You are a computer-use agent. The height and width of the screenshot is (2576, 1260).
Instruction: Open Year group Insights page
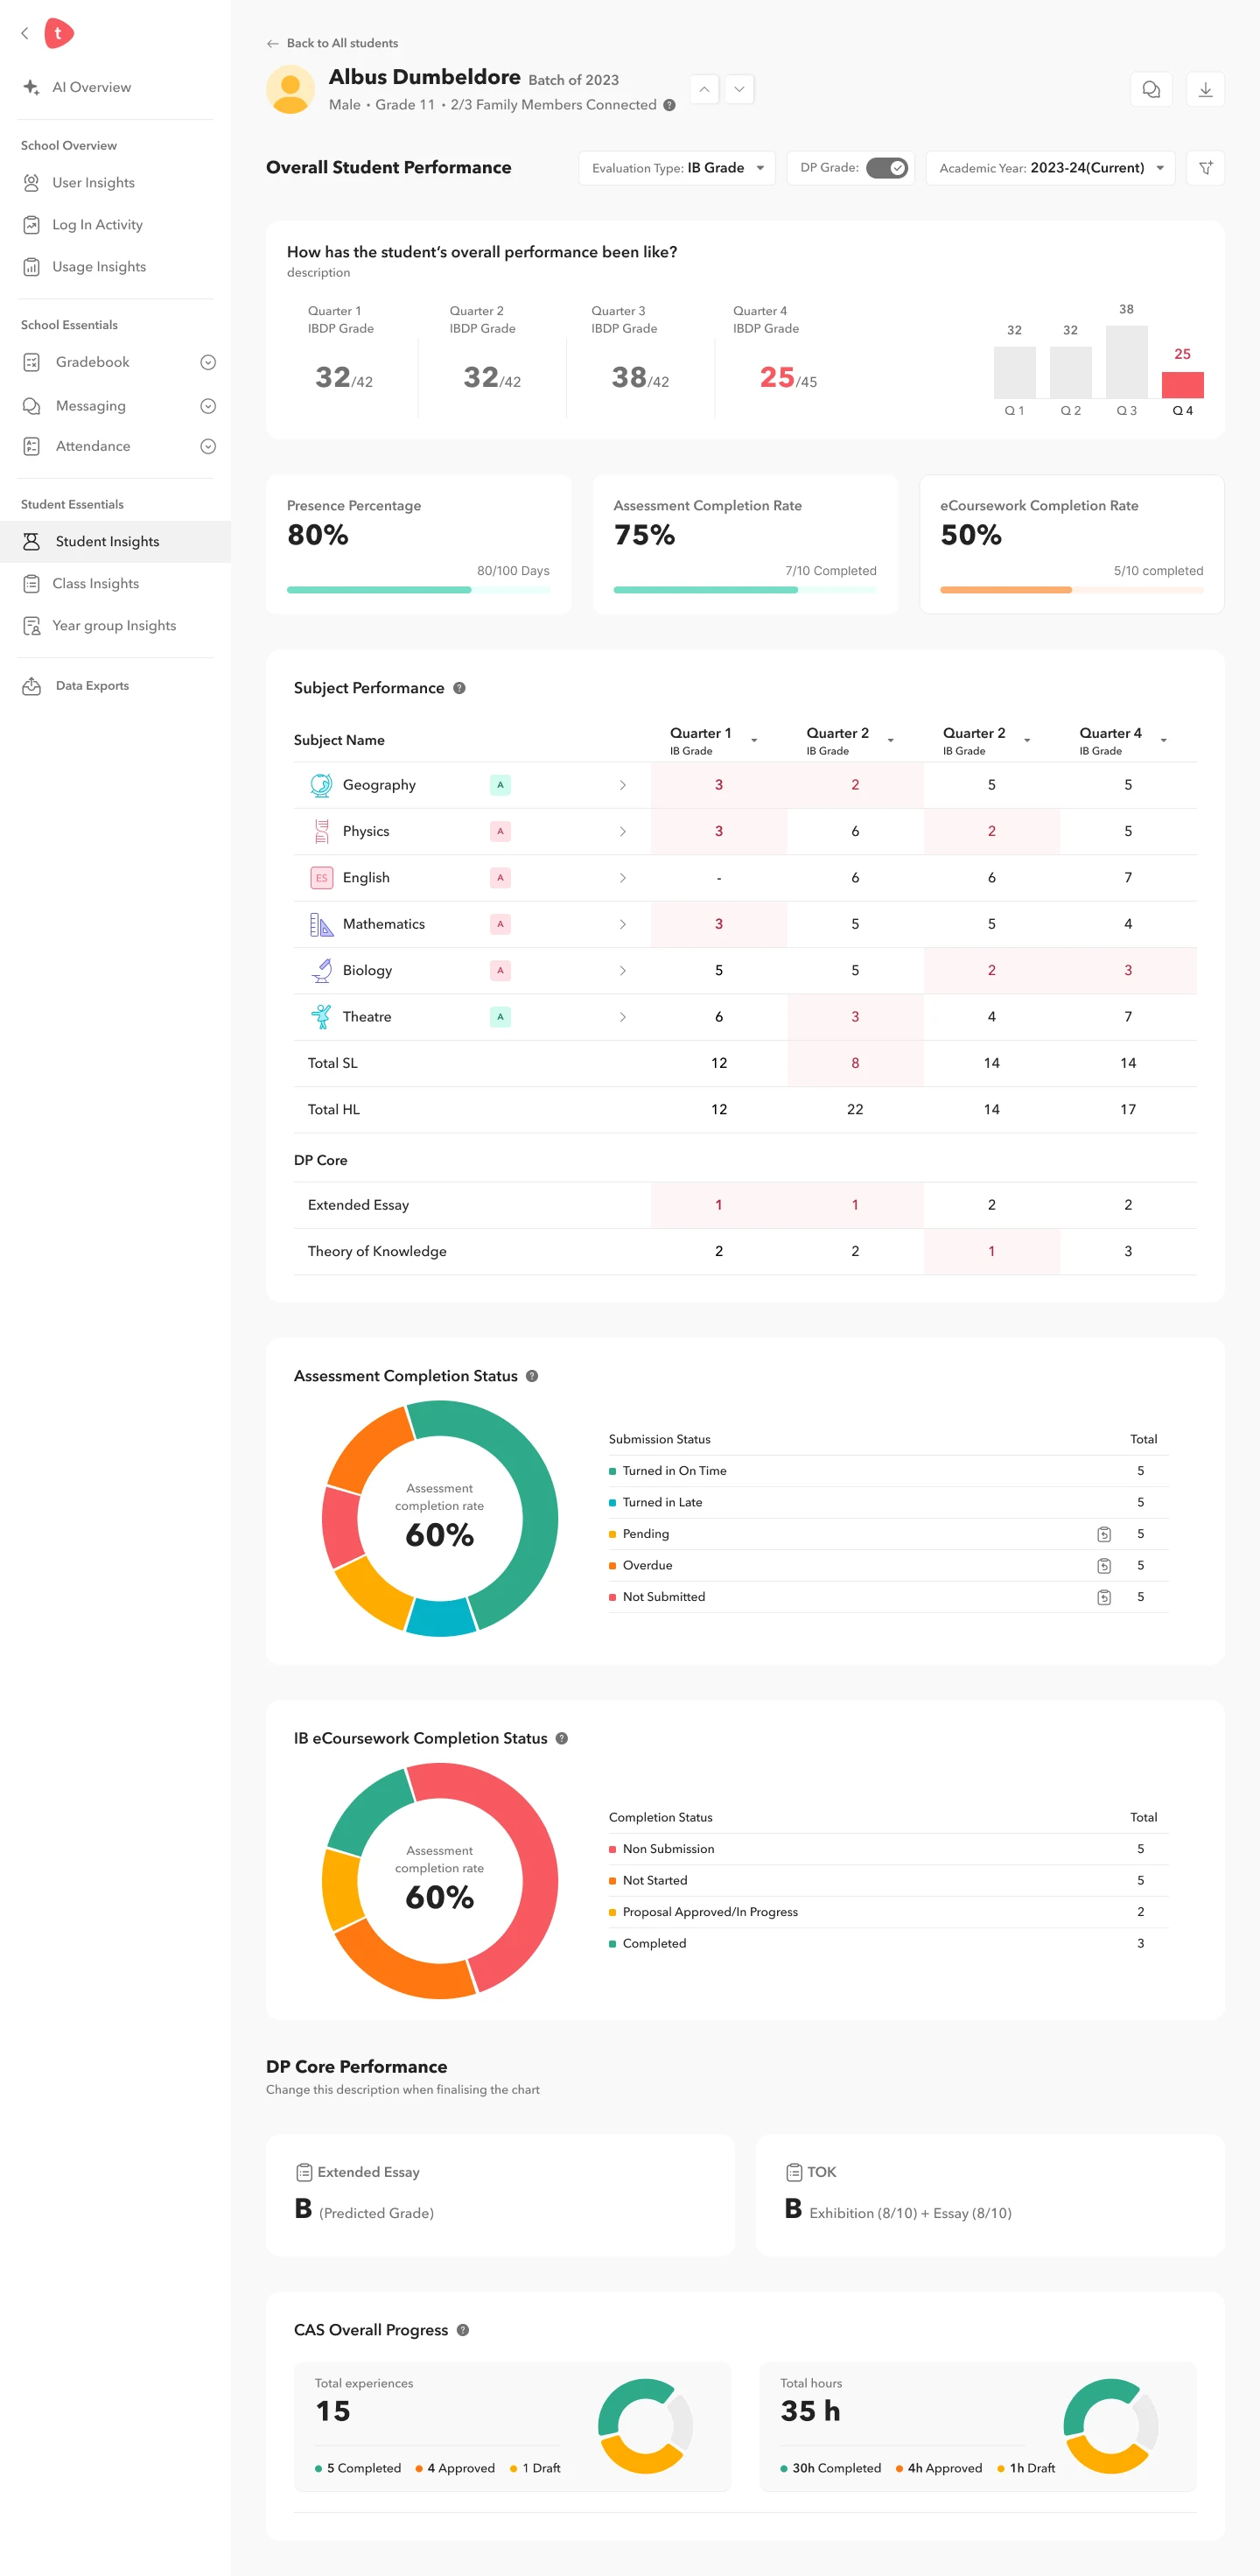click(114, 626)
